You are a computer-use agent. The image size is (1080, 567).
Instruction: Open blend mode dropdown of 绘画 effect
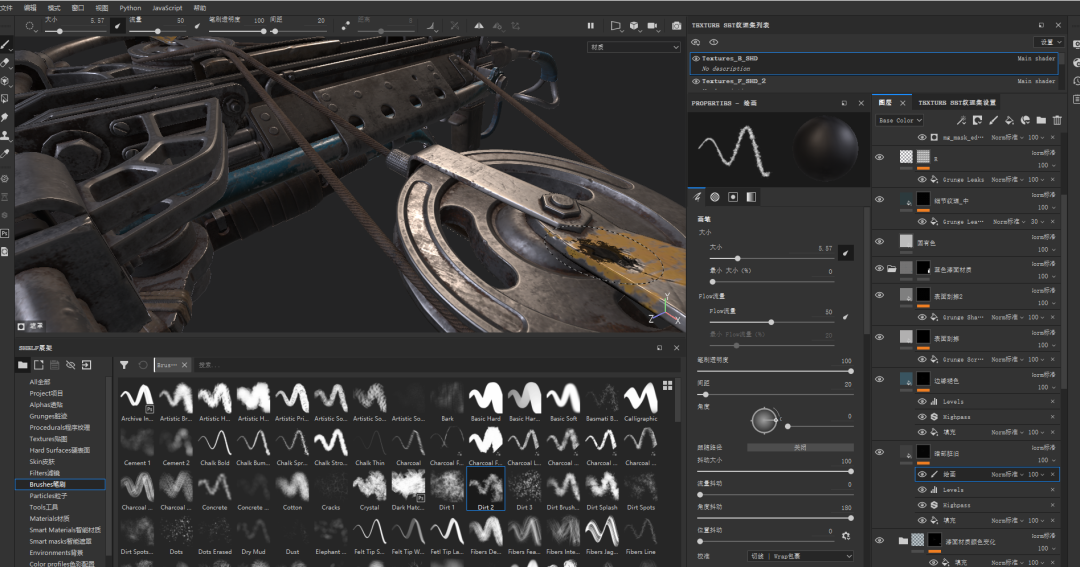(x=1006, y=474)
